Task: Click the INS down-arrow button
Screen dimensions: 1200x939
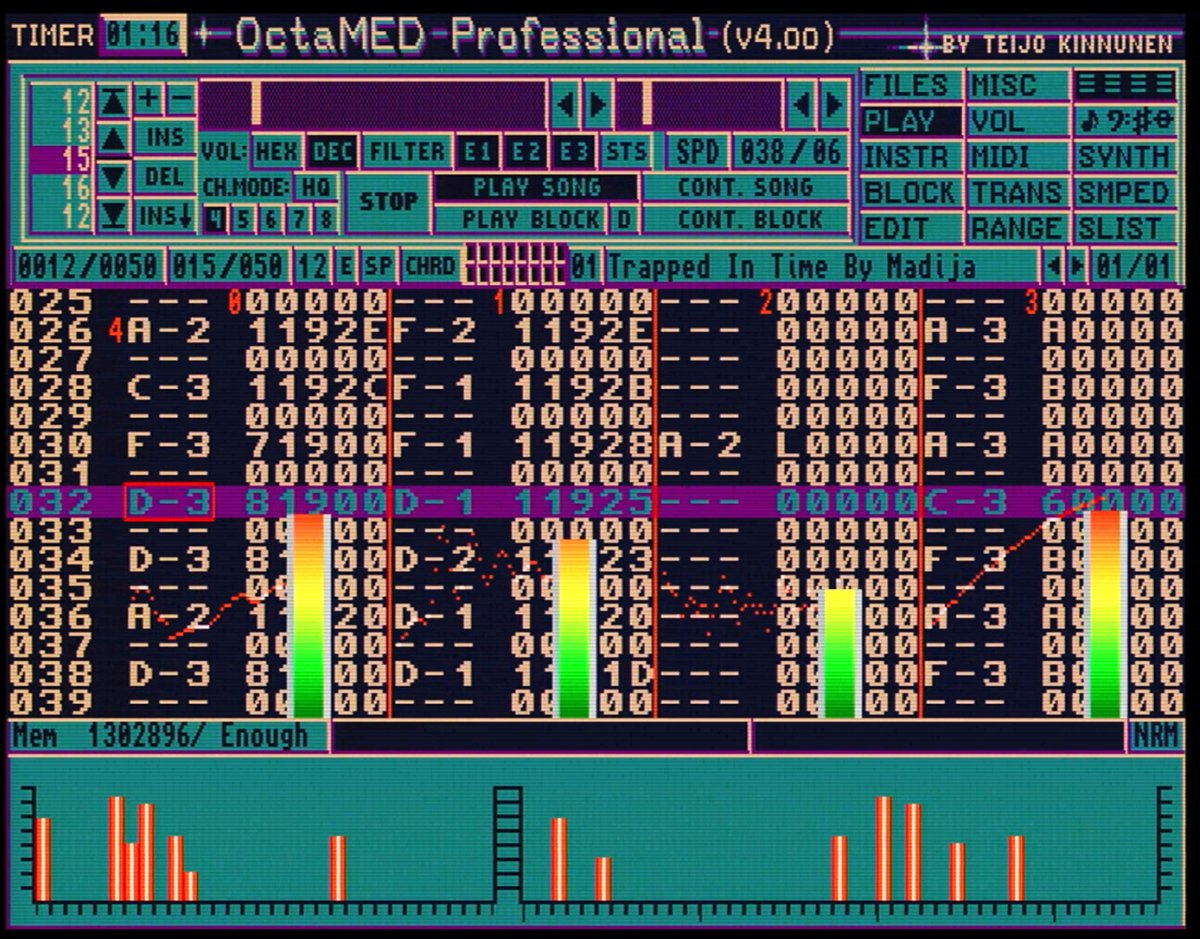Action: (165, 215)
